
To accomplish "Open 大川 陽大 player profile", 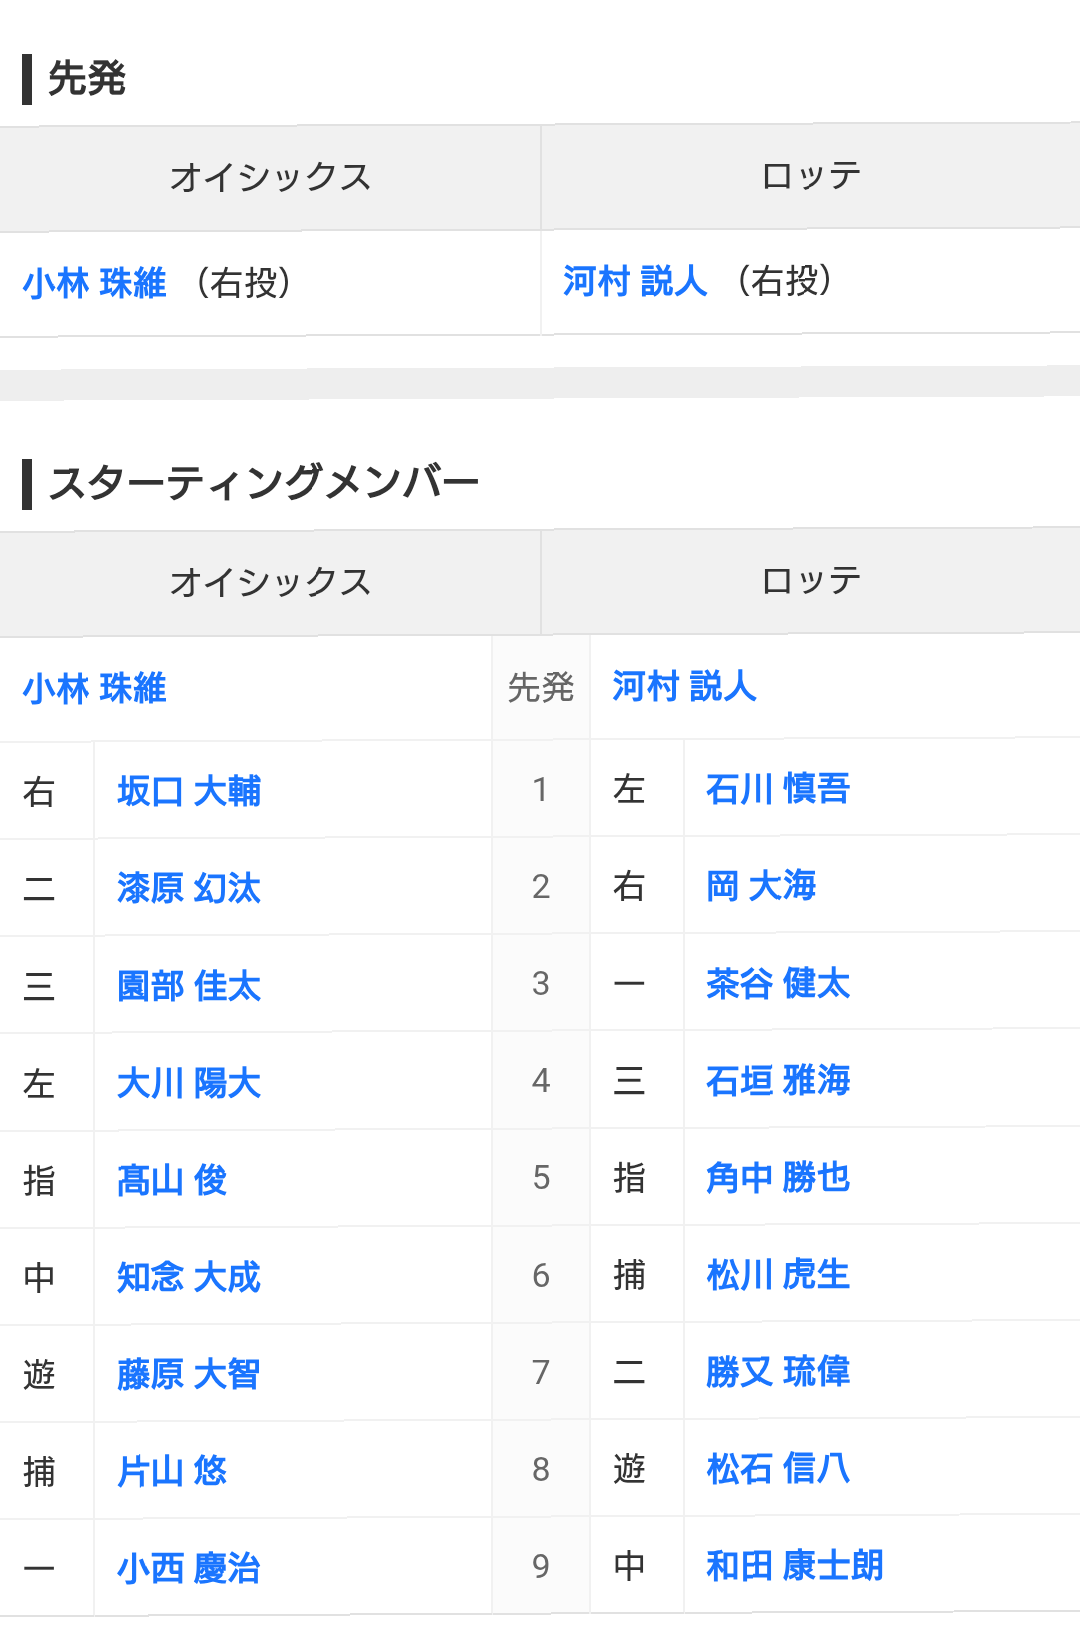I will (188, 1084).
